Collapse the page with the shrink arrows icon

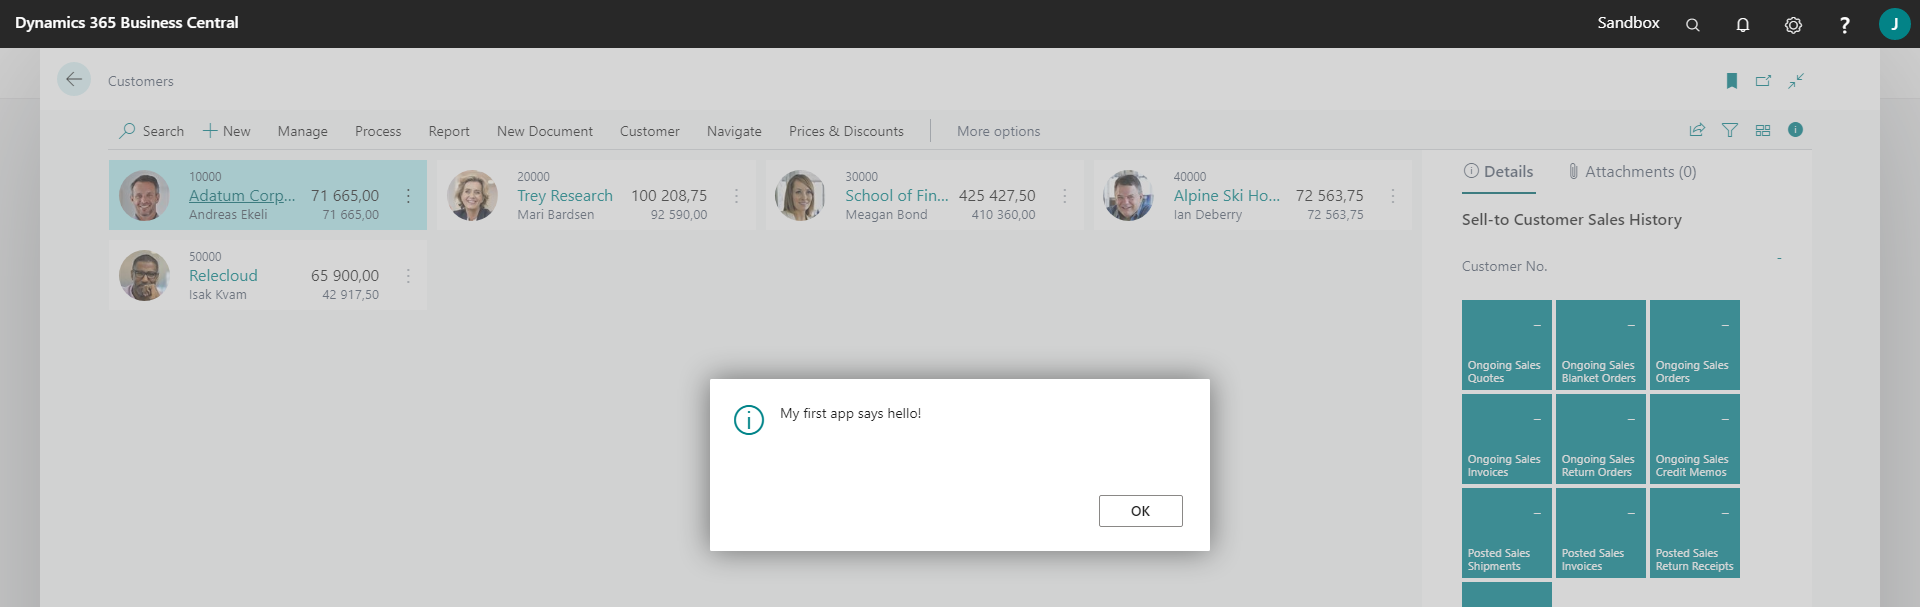click(x=1796, y=81)
